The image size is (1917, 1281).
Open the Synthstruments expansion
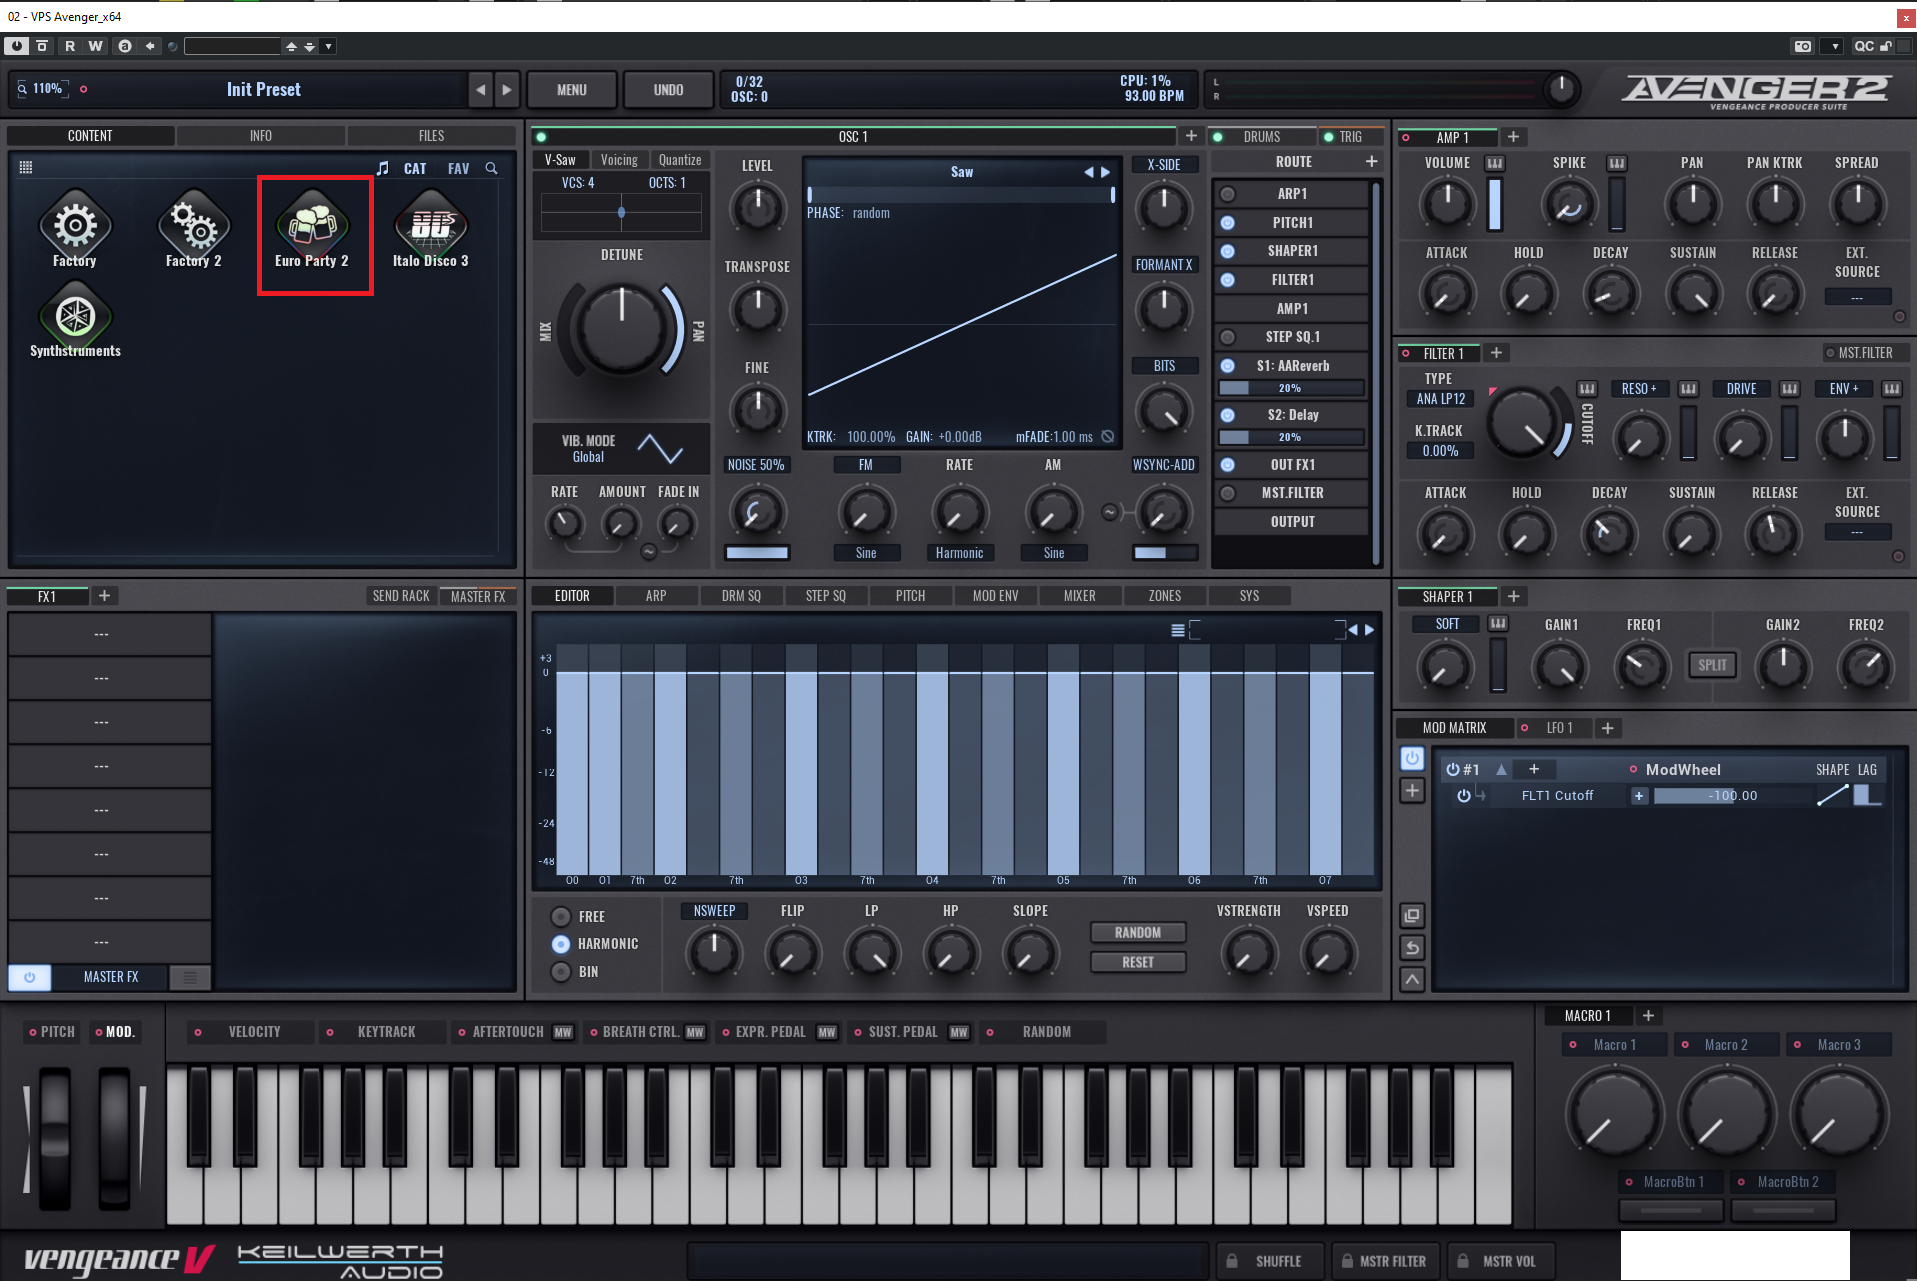[75, 318]
